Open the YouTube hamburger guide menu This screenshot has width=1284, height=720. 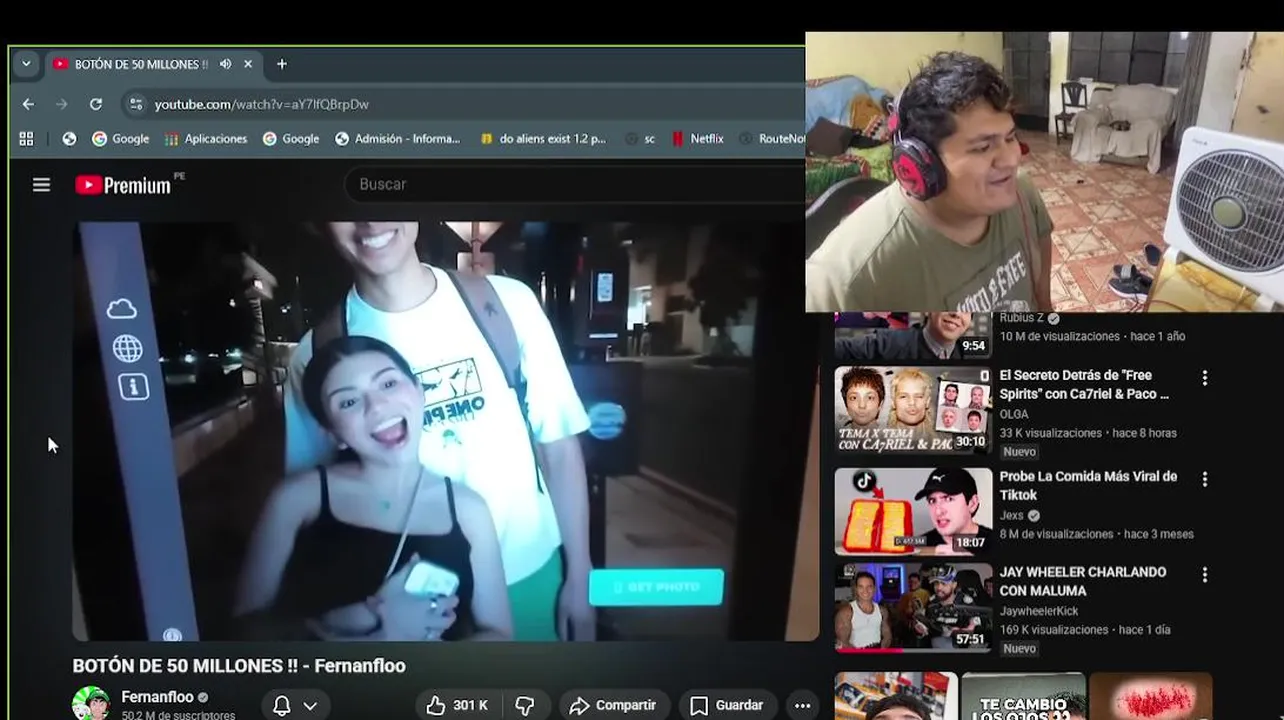point(41,185)
